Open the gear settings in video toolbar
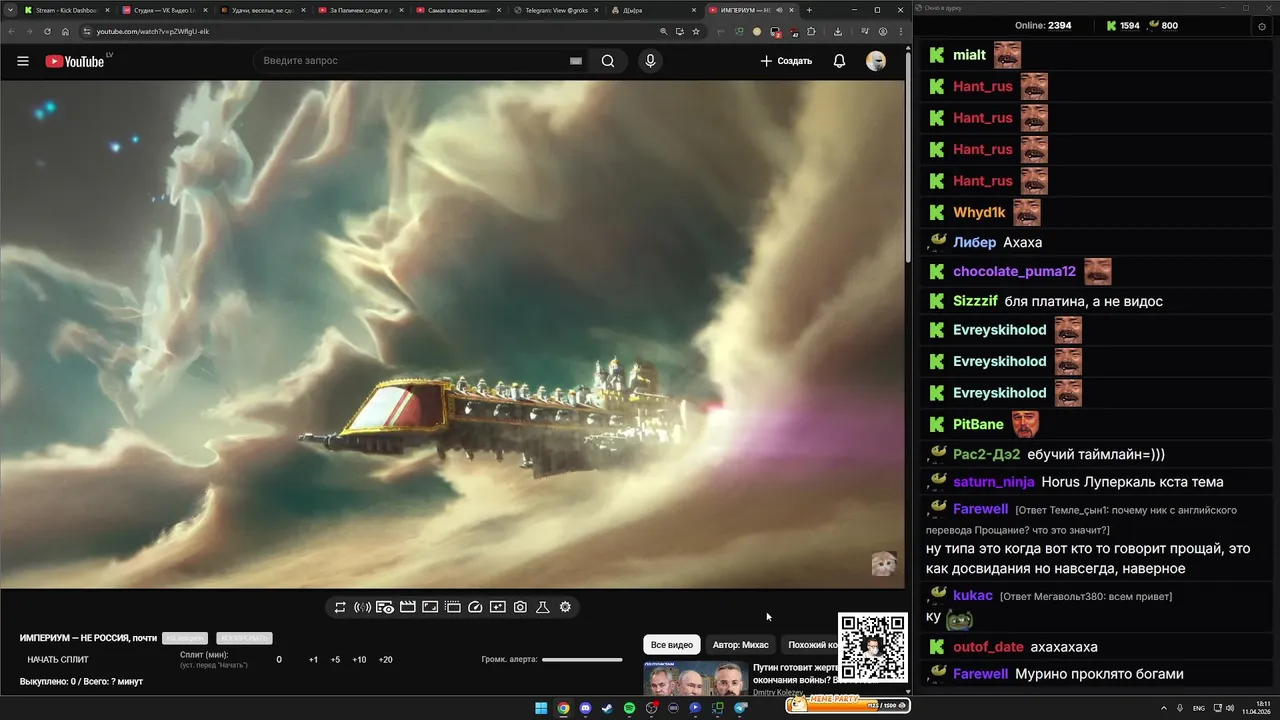Image resolution: width=1280 pixels, height=720 pixels. point(565,607)
